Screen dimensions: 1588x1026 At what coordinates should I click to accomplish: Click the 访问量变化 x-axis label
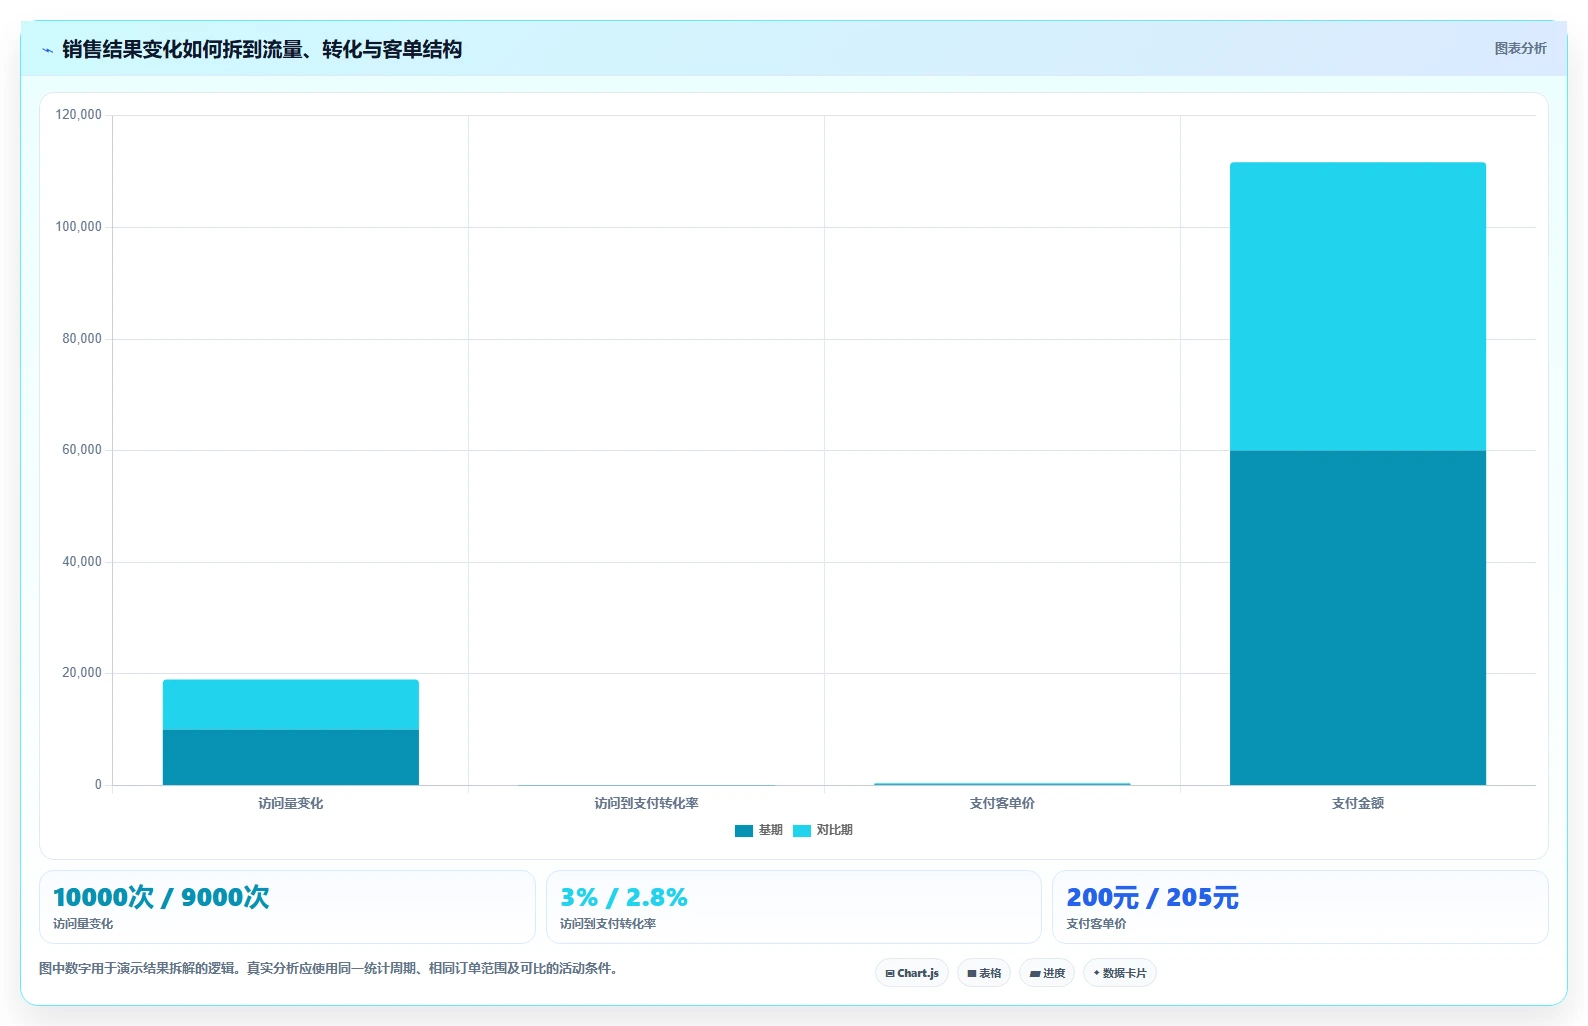291,803
